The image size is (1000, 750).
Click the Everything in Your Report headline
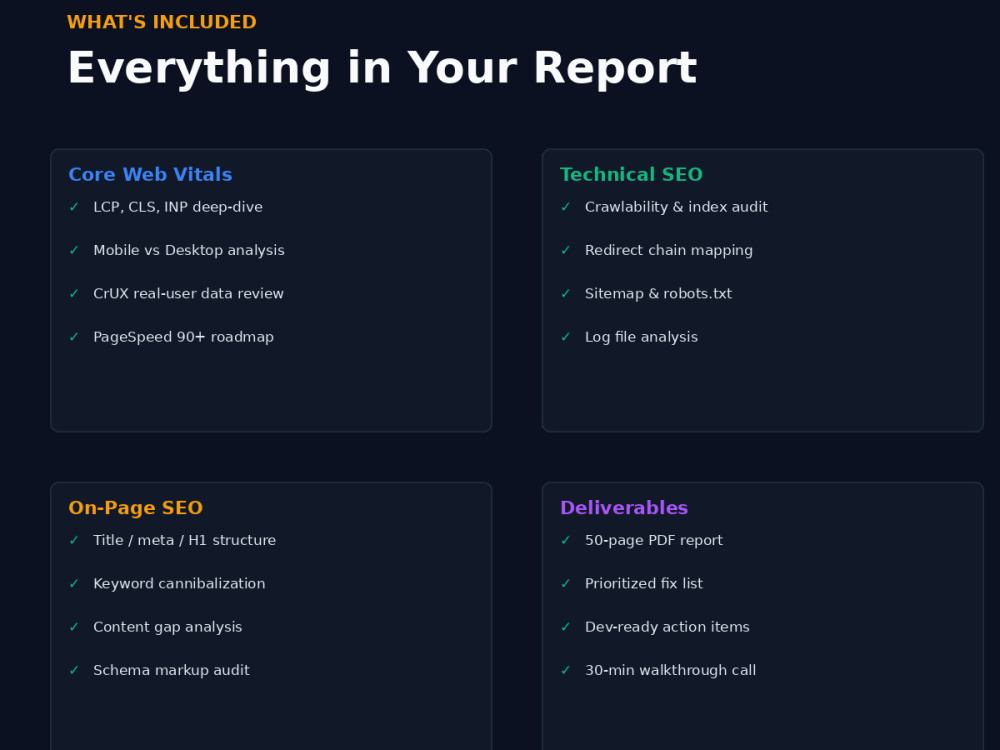click(383, 68)
